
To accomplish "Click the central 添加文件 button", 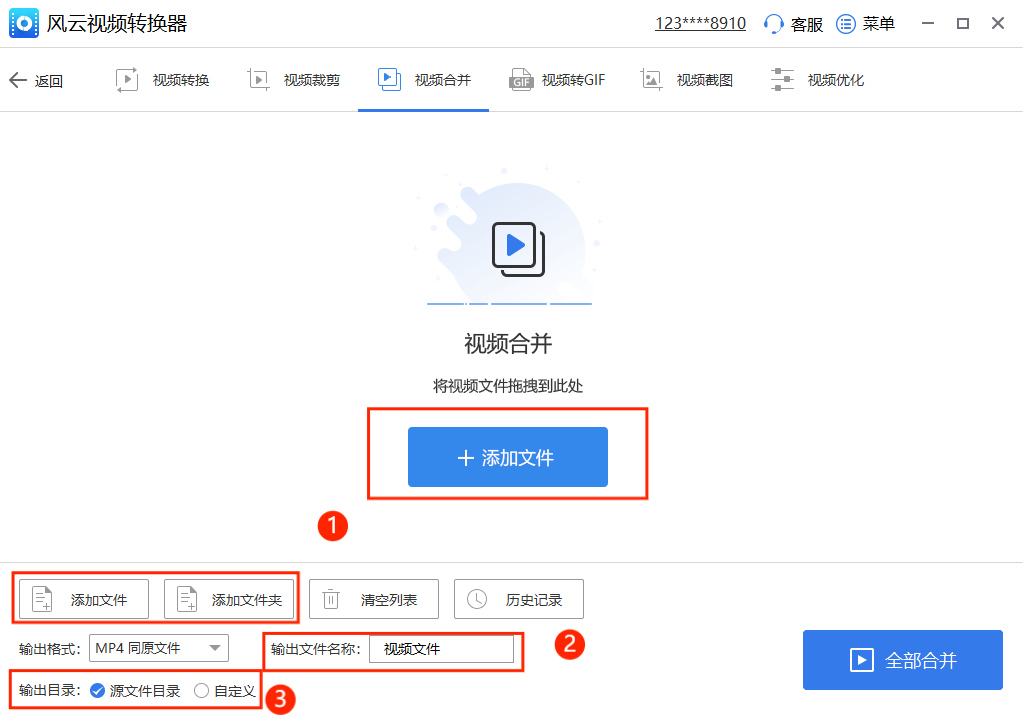I will 507,457.
